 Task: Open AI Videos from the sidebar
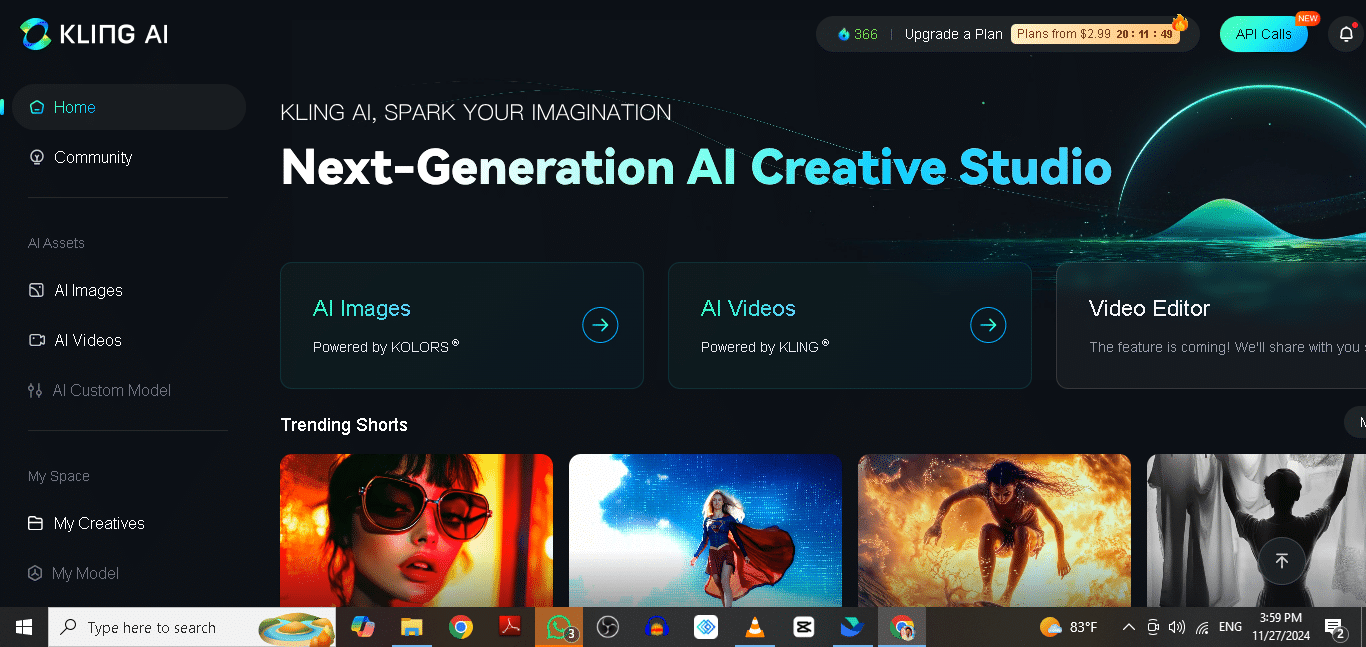click(88, 340)
